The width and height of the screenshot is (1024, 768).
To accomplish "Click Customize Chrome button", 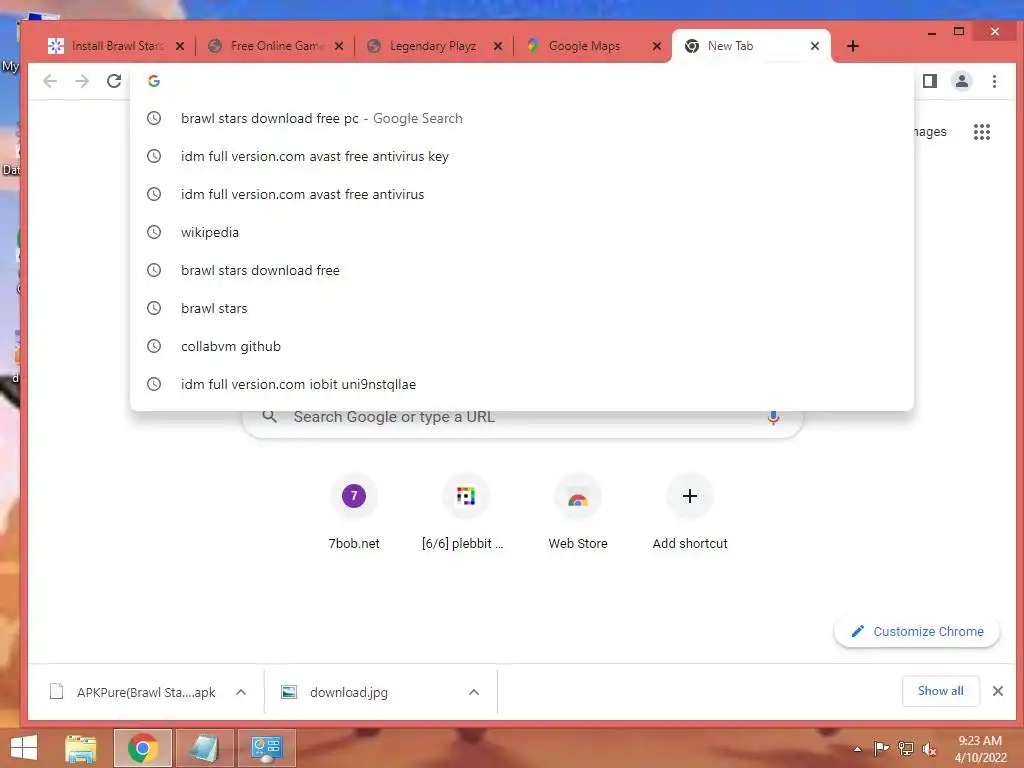I will [917, 632].
